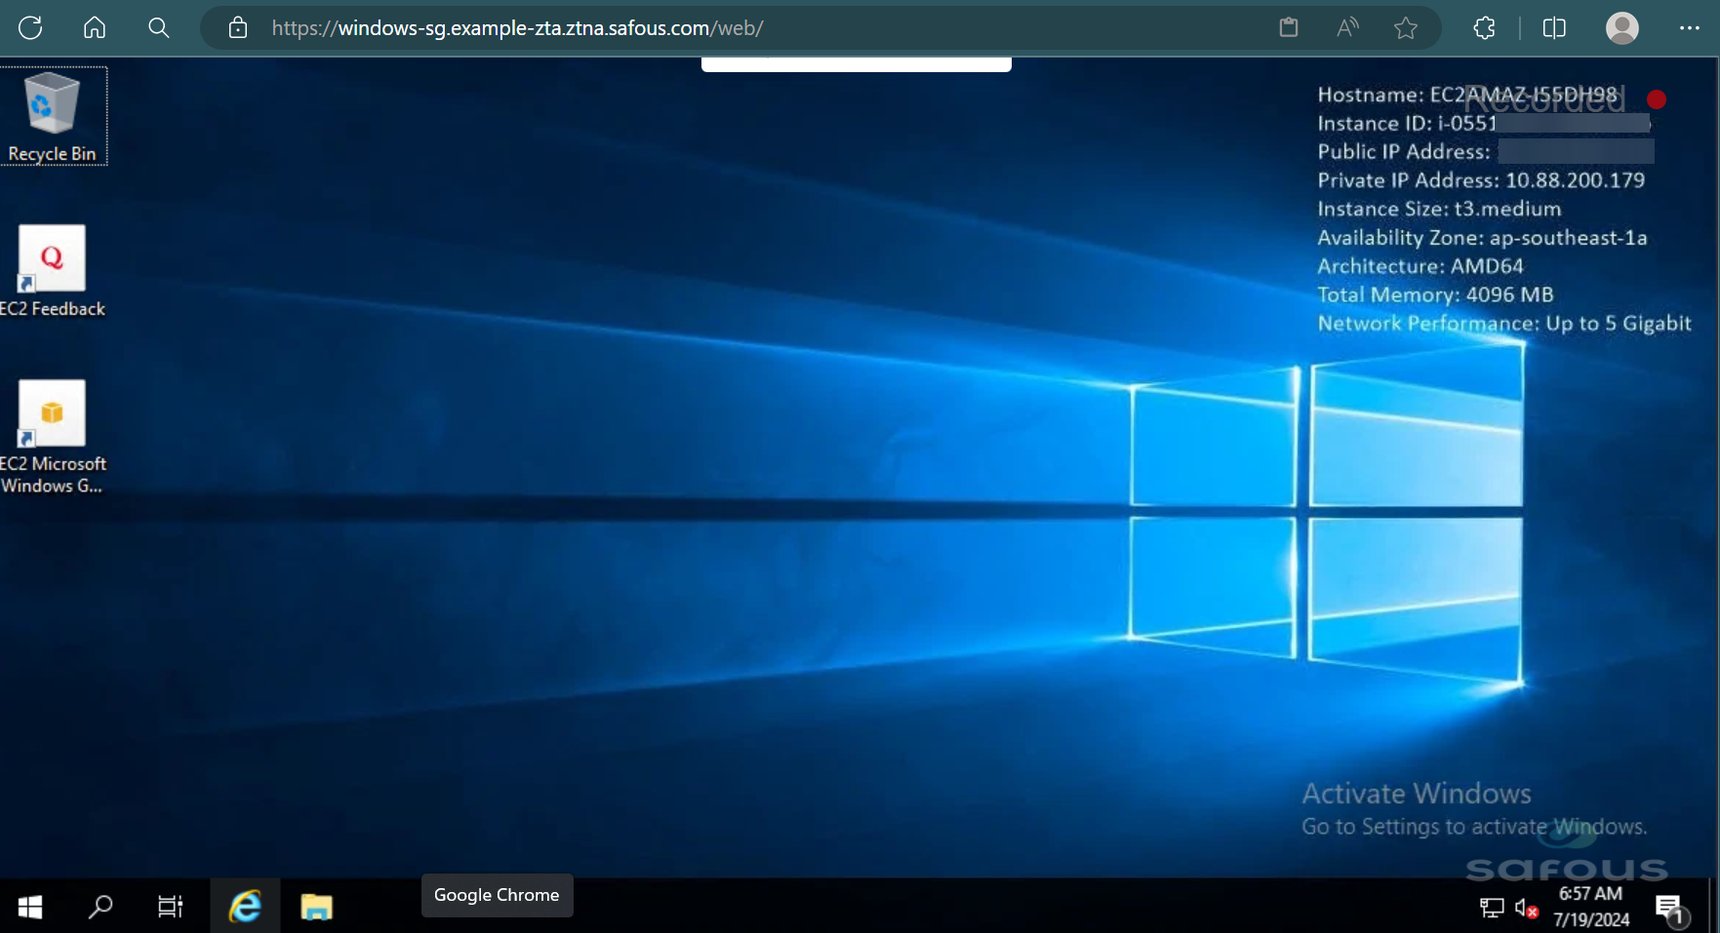Add the current page to favorites

(1404, 27)
